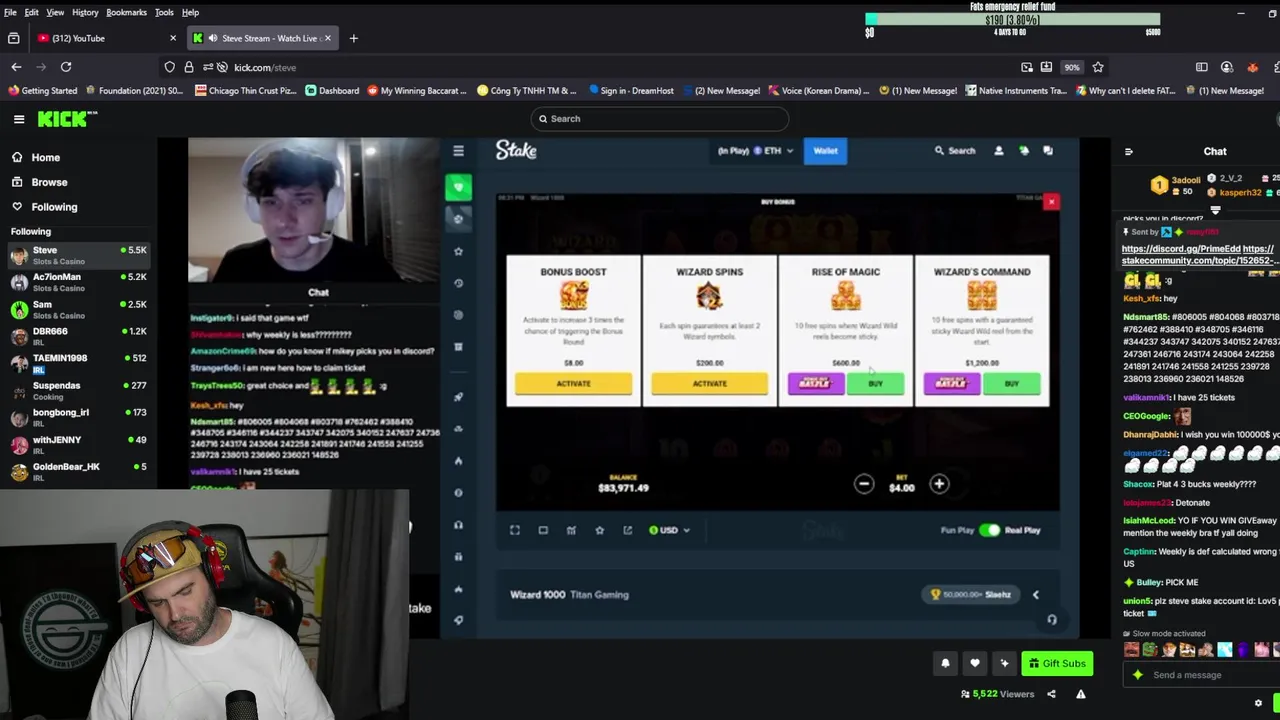Buy the Wizard's Command bonus

pos(1011,384)
